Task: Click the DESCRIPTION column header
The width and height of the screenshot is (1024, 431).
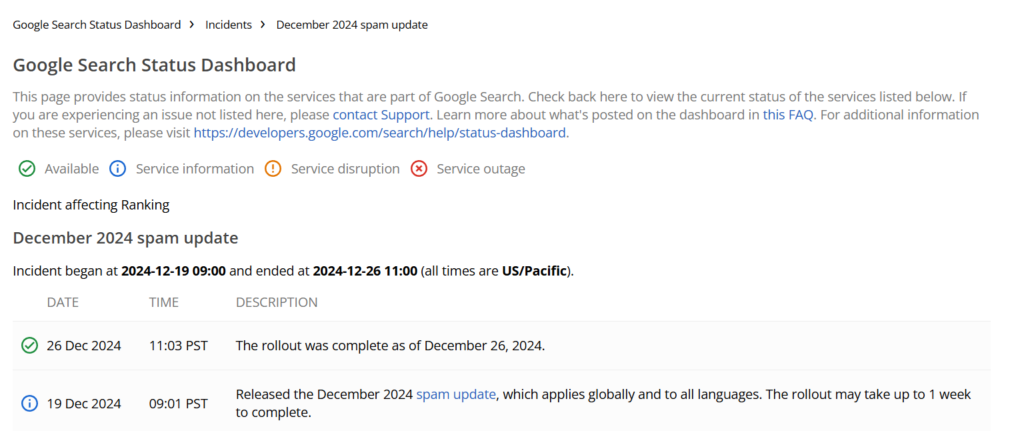Action: click(277, 302)
